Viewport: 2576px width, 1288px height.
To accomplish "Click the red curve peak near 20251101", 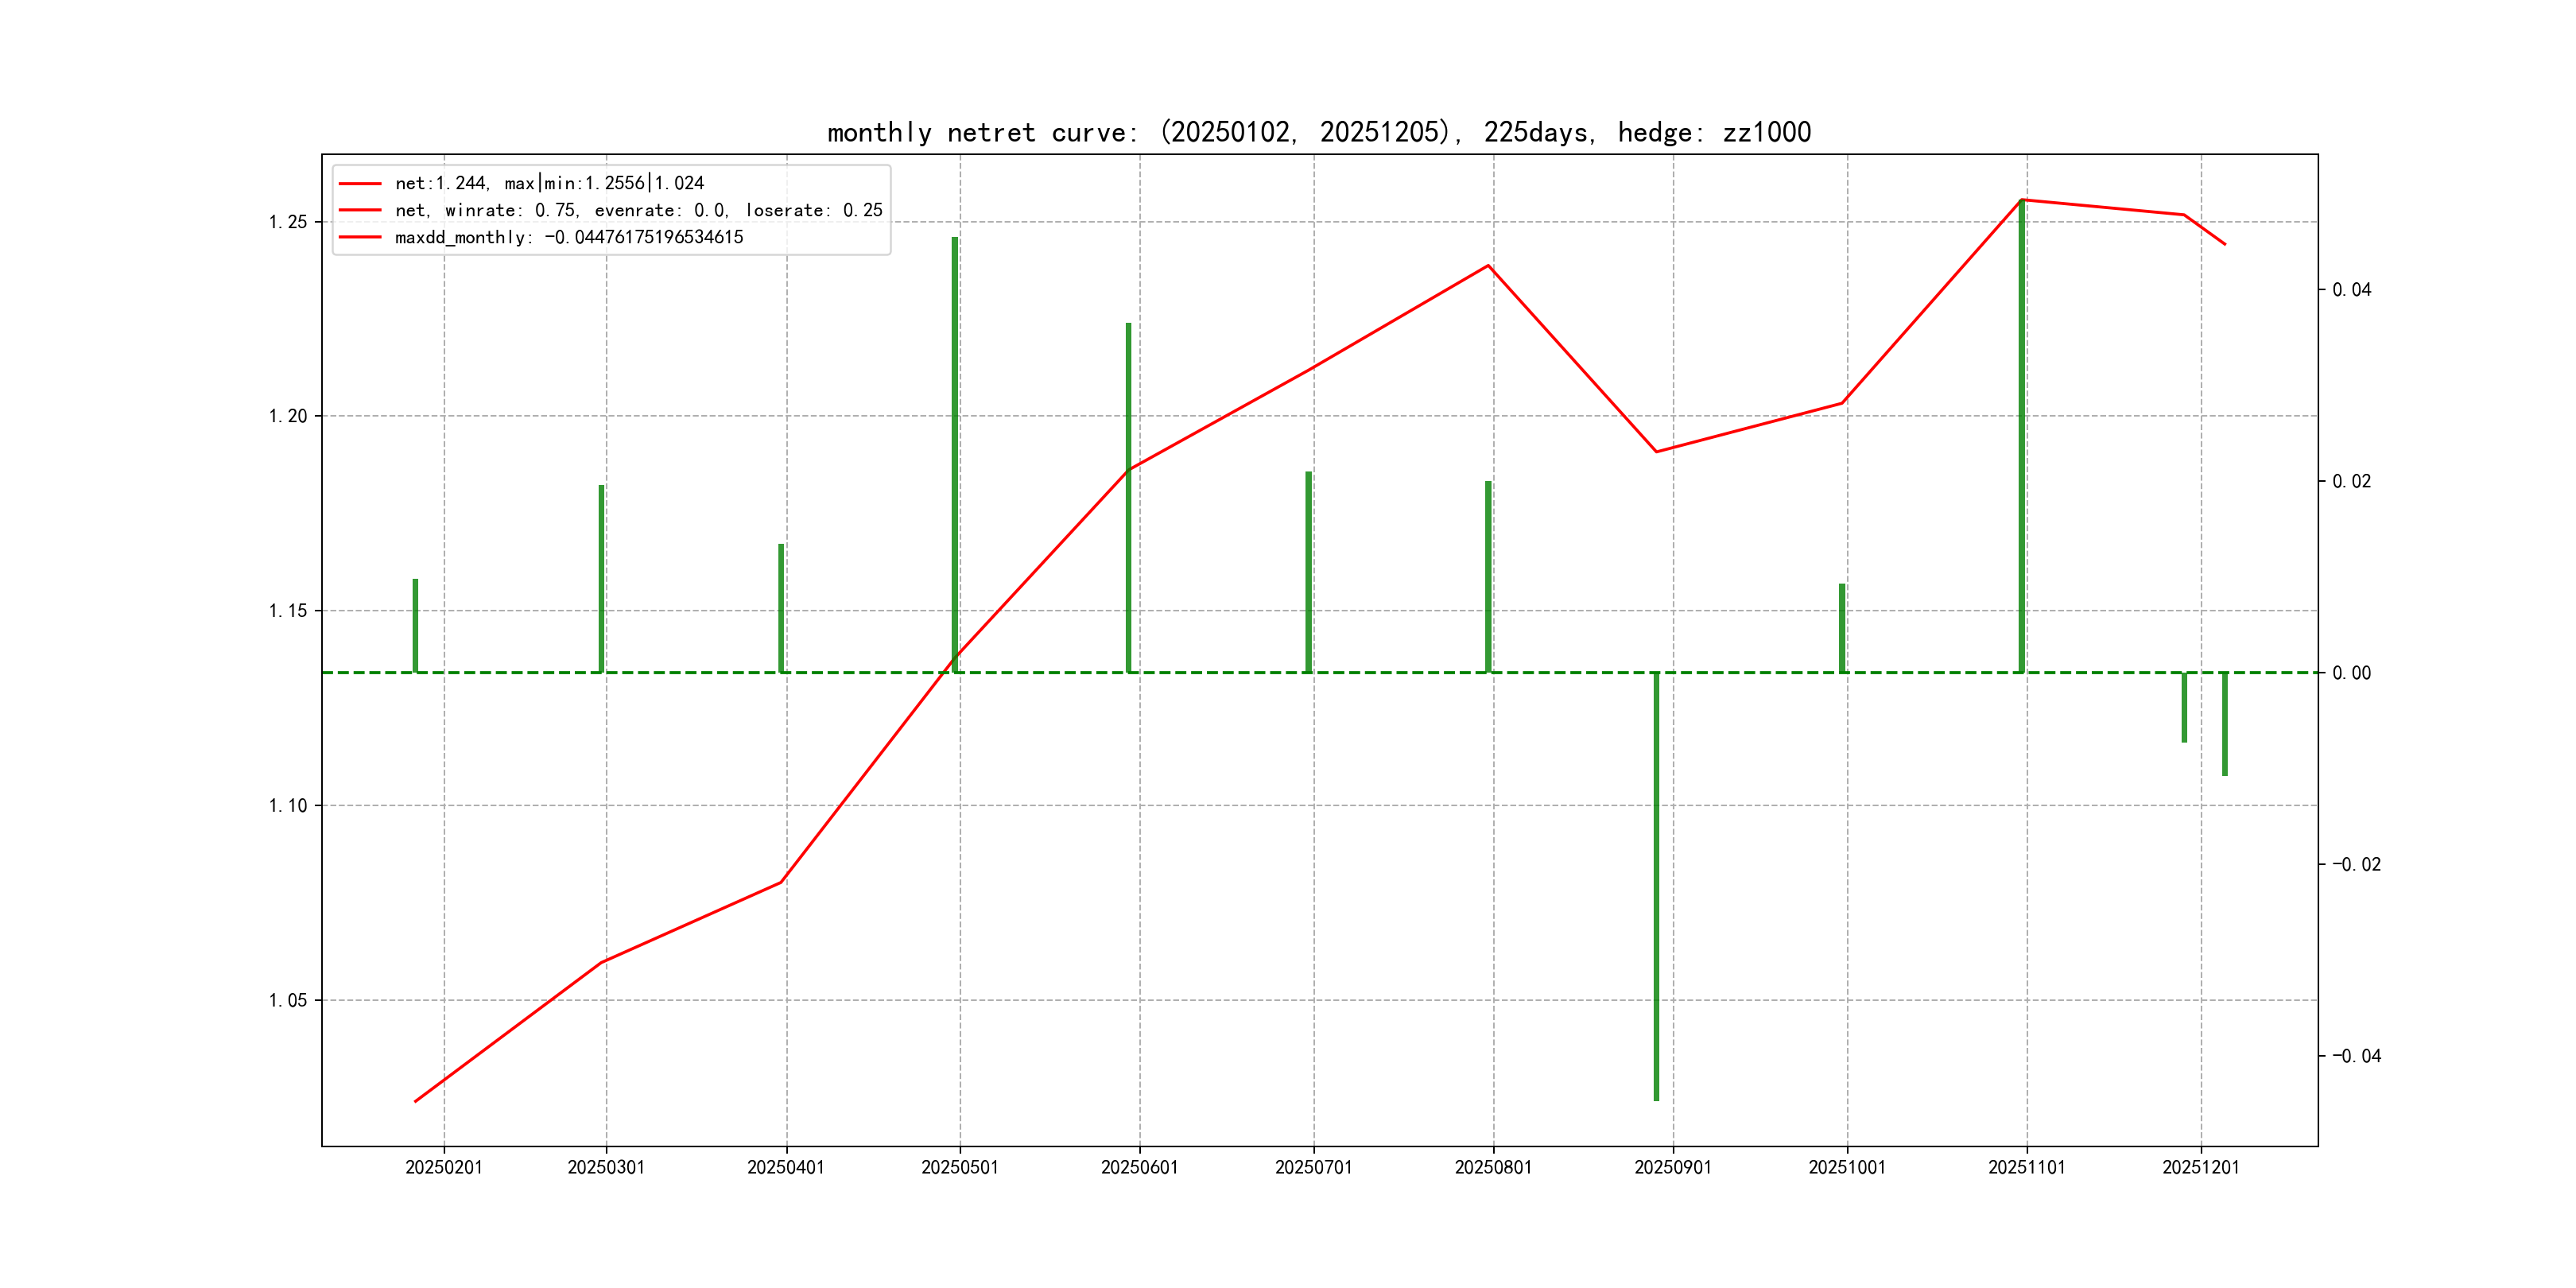I will pos(2022,200).
